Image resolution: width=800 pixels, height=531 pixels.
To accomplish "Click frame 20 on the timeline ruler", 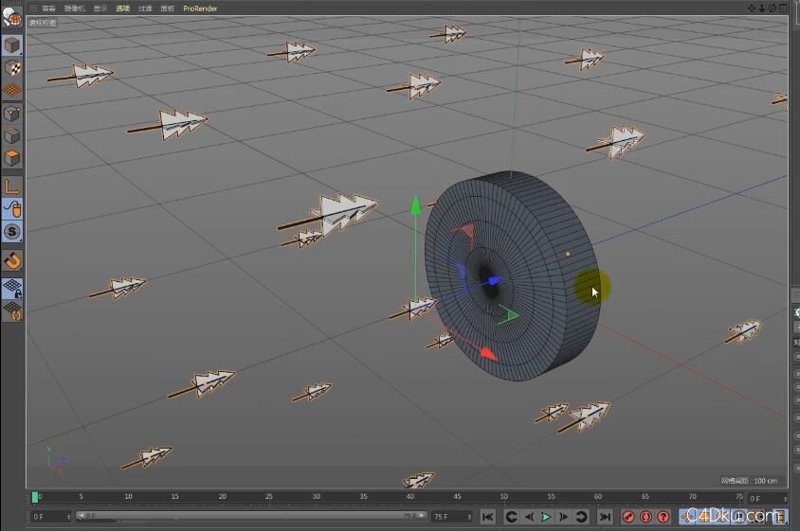I will (x=222, y=496).
